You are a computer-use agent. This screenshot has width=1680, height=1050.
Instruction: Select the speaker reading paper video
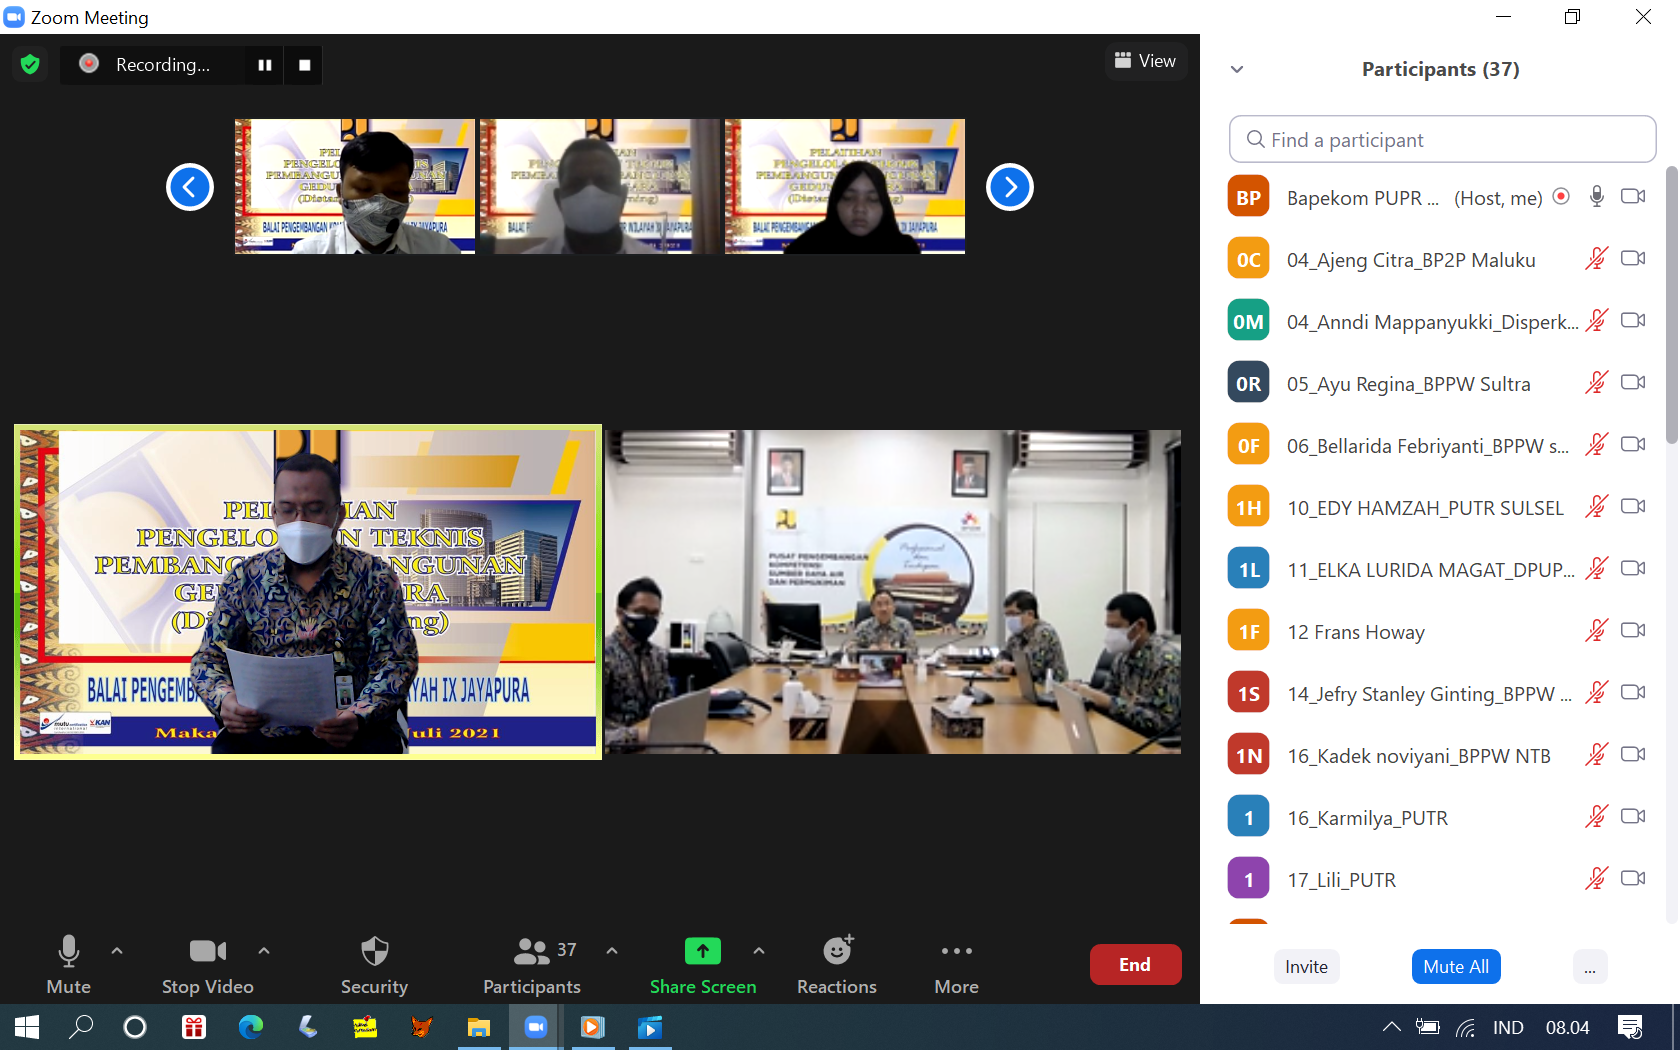308,592
